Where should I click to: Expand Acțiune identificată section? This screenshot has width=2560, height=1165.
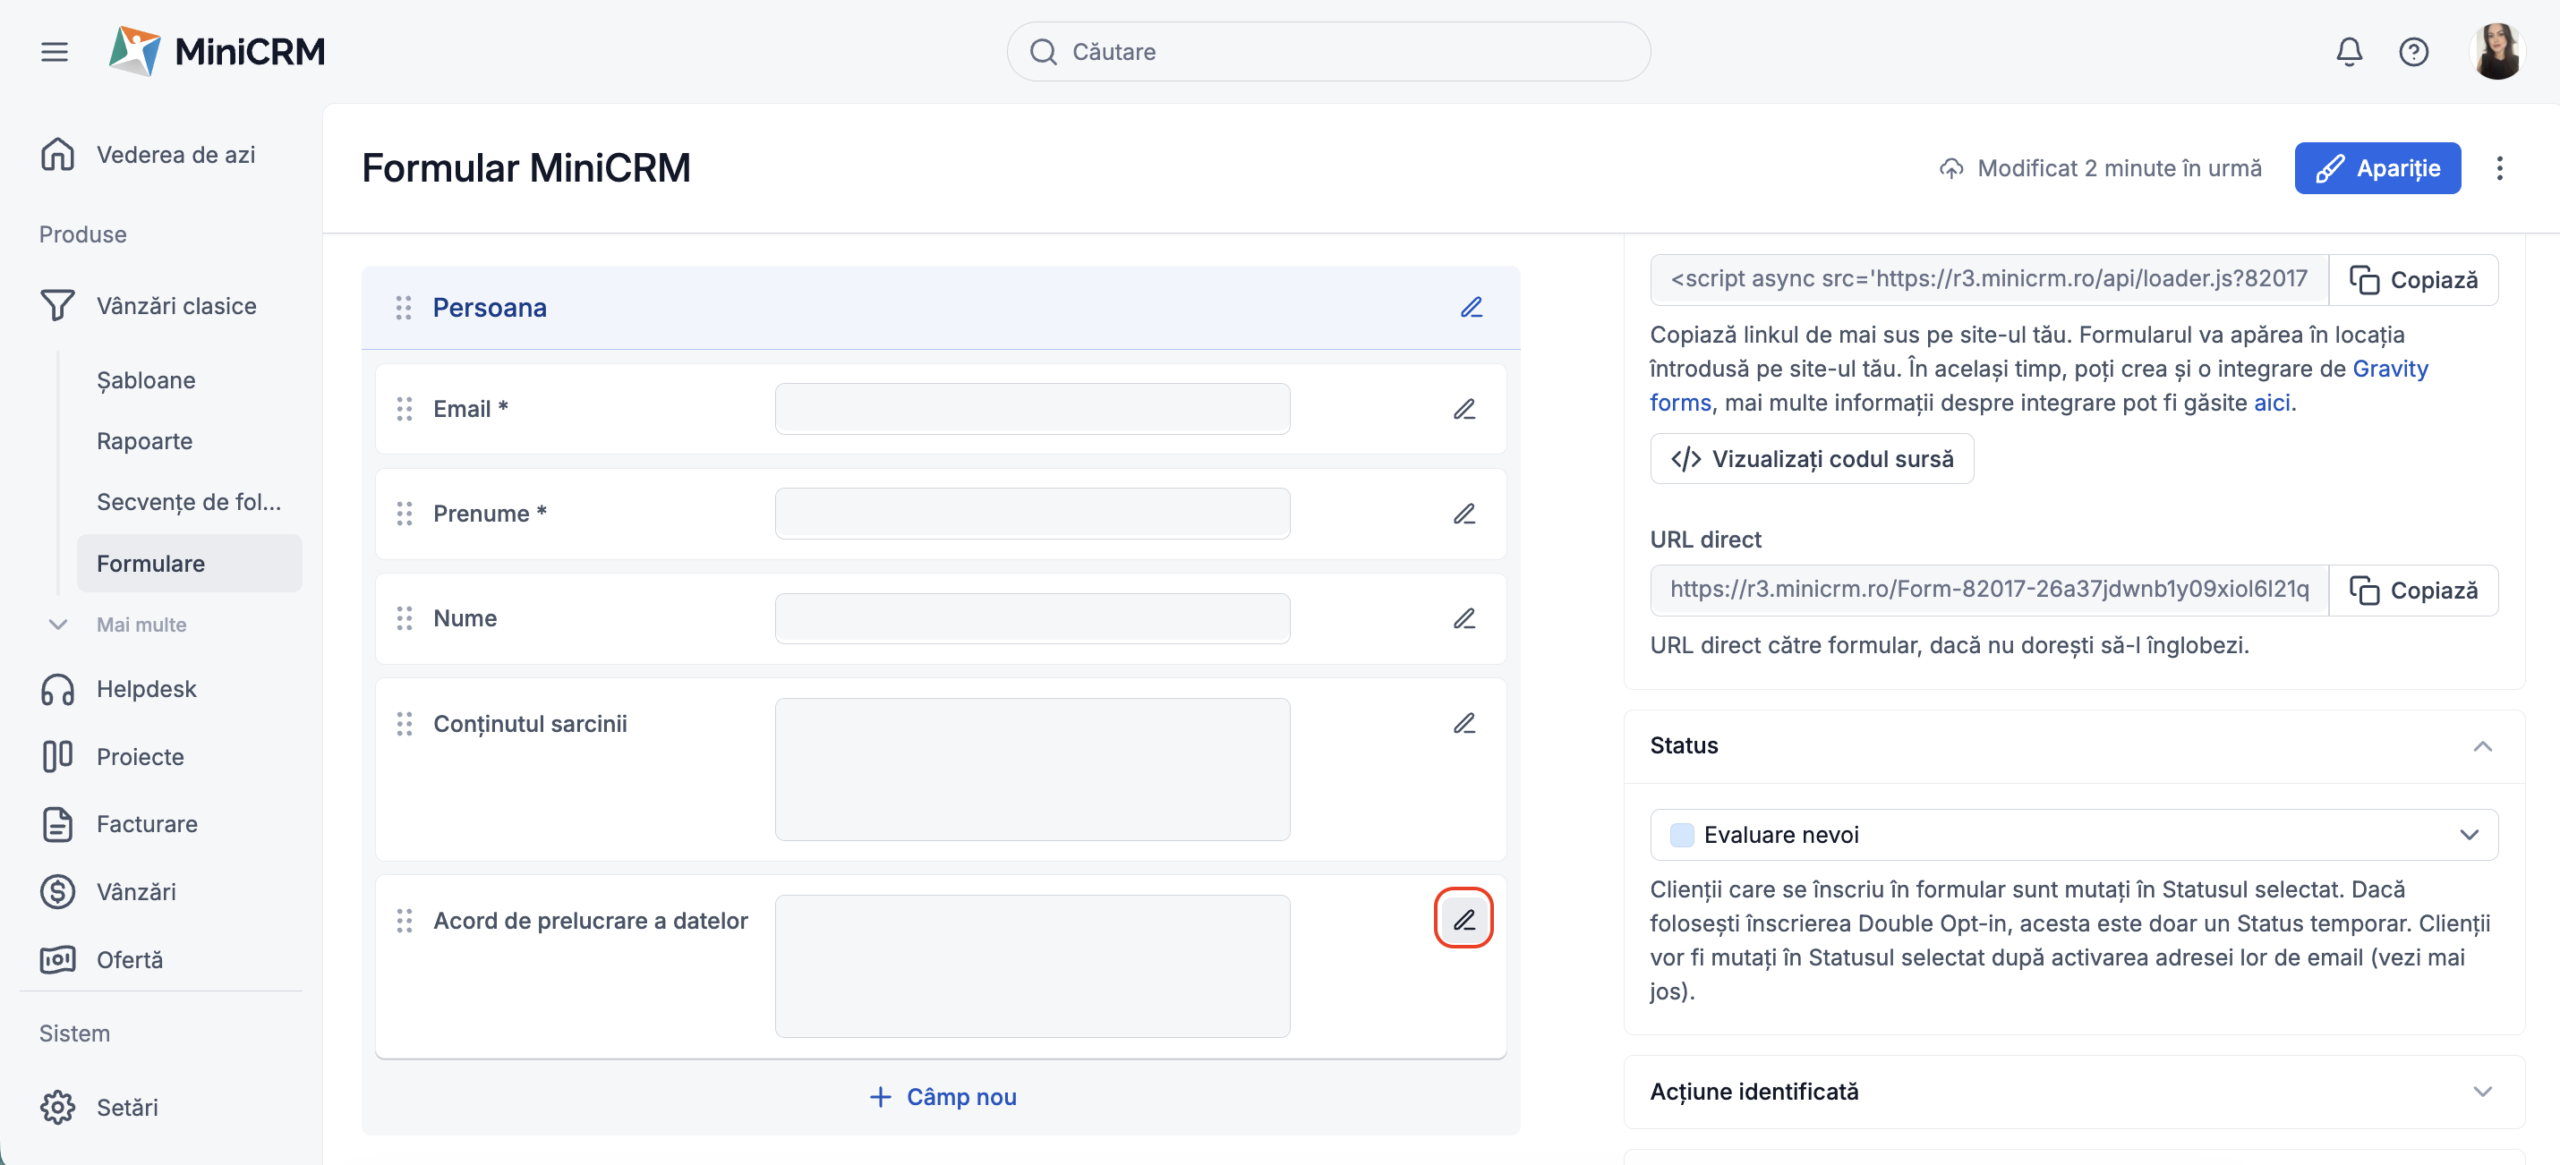[2482, 1091]
